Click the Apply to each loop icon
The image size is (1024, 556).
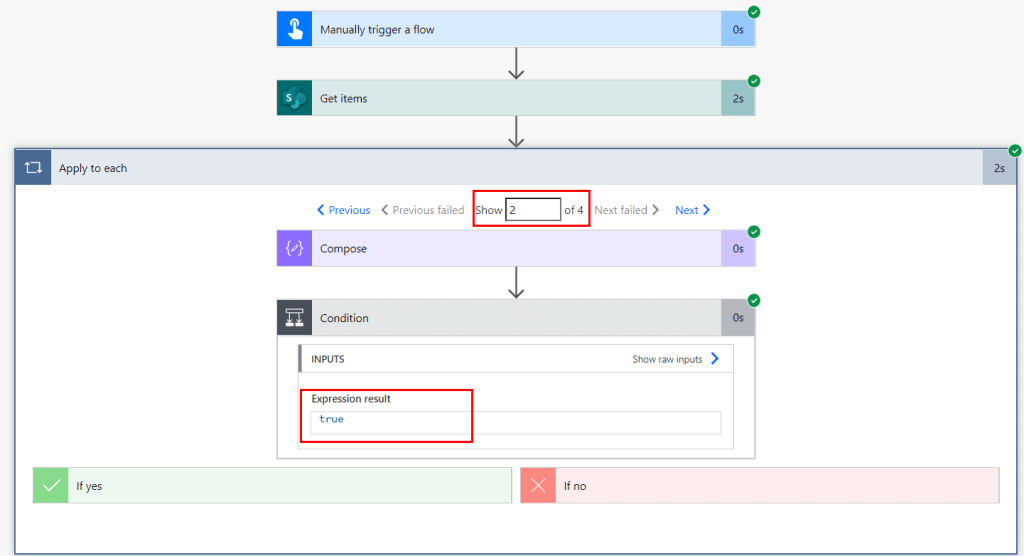33,168
